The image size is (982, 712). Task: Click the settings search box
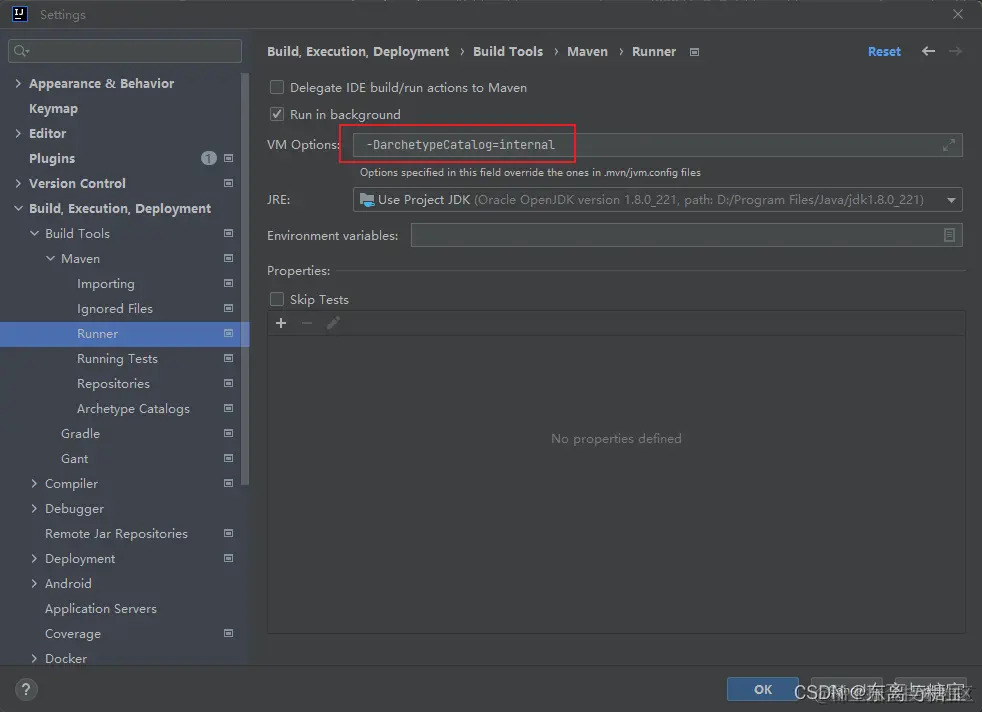(x=125, y=51)
